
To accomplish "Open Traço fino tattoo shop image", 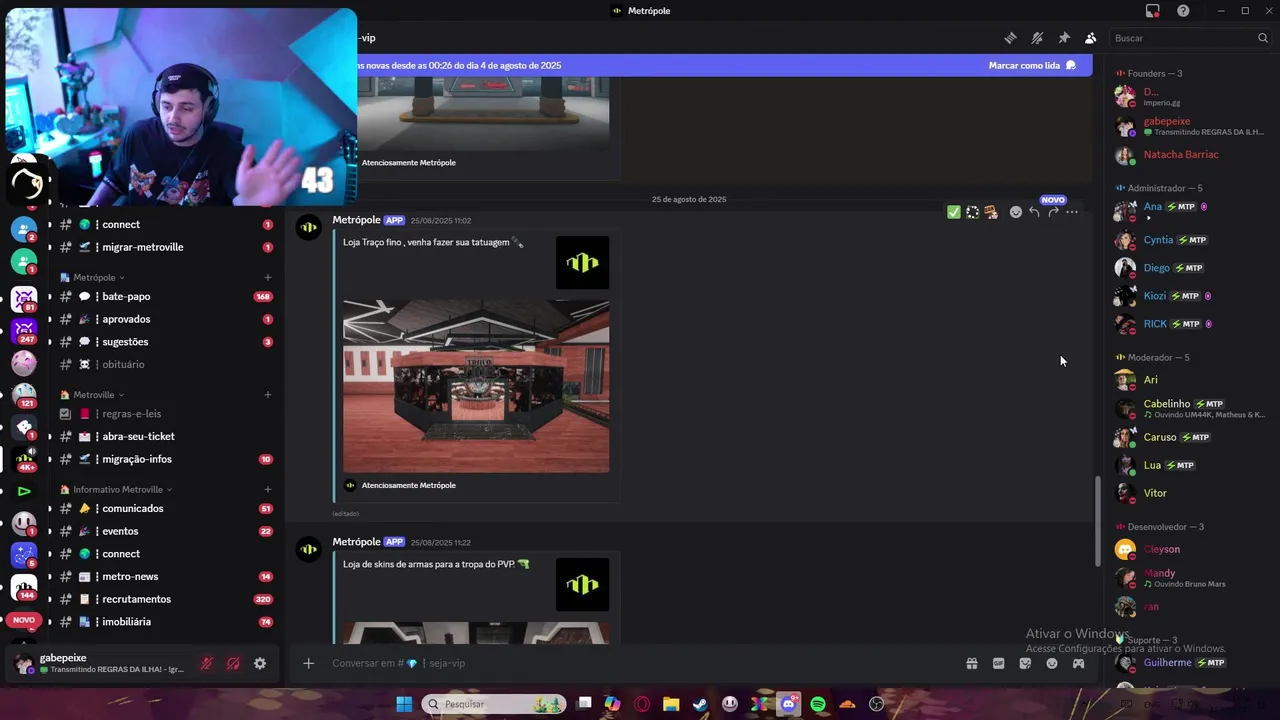I will (x=476, y=386).
